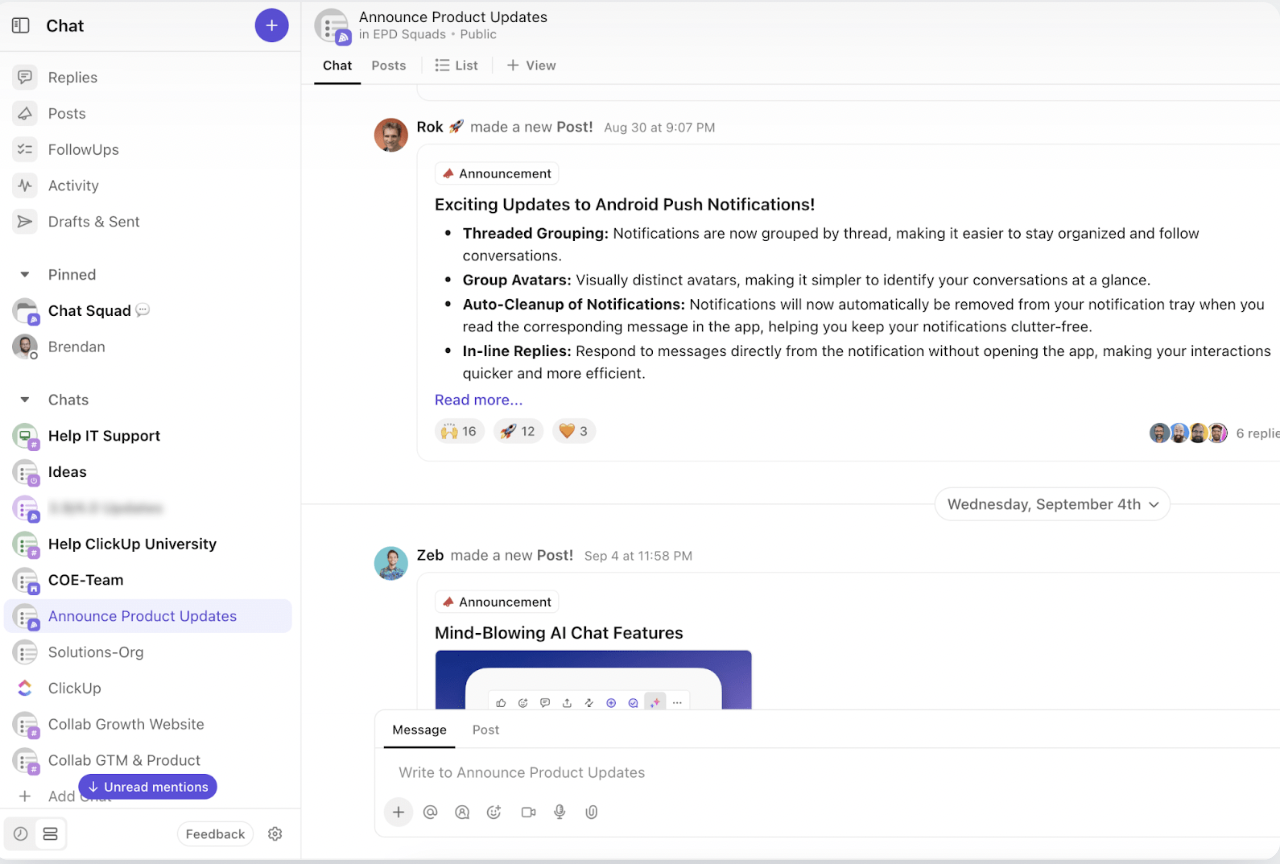Open the Announce Product Updates chat
The image size is (1280, 864).
coord(148,616)
